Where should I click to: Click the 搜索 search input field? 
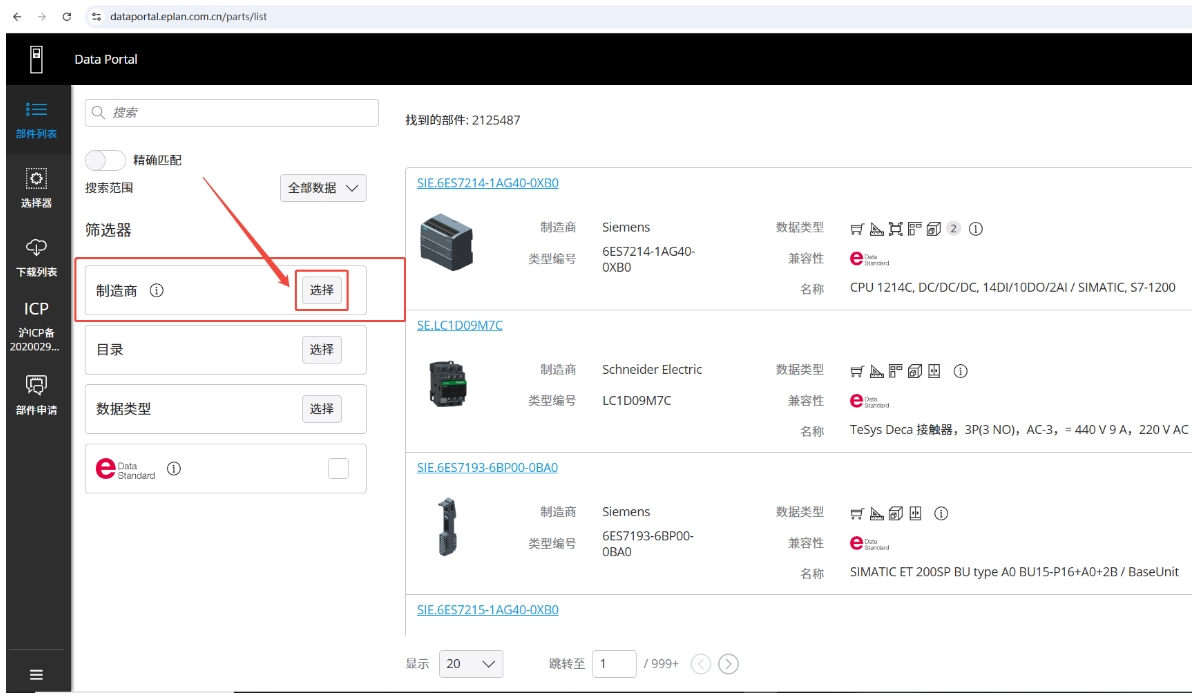coord(232,112)
